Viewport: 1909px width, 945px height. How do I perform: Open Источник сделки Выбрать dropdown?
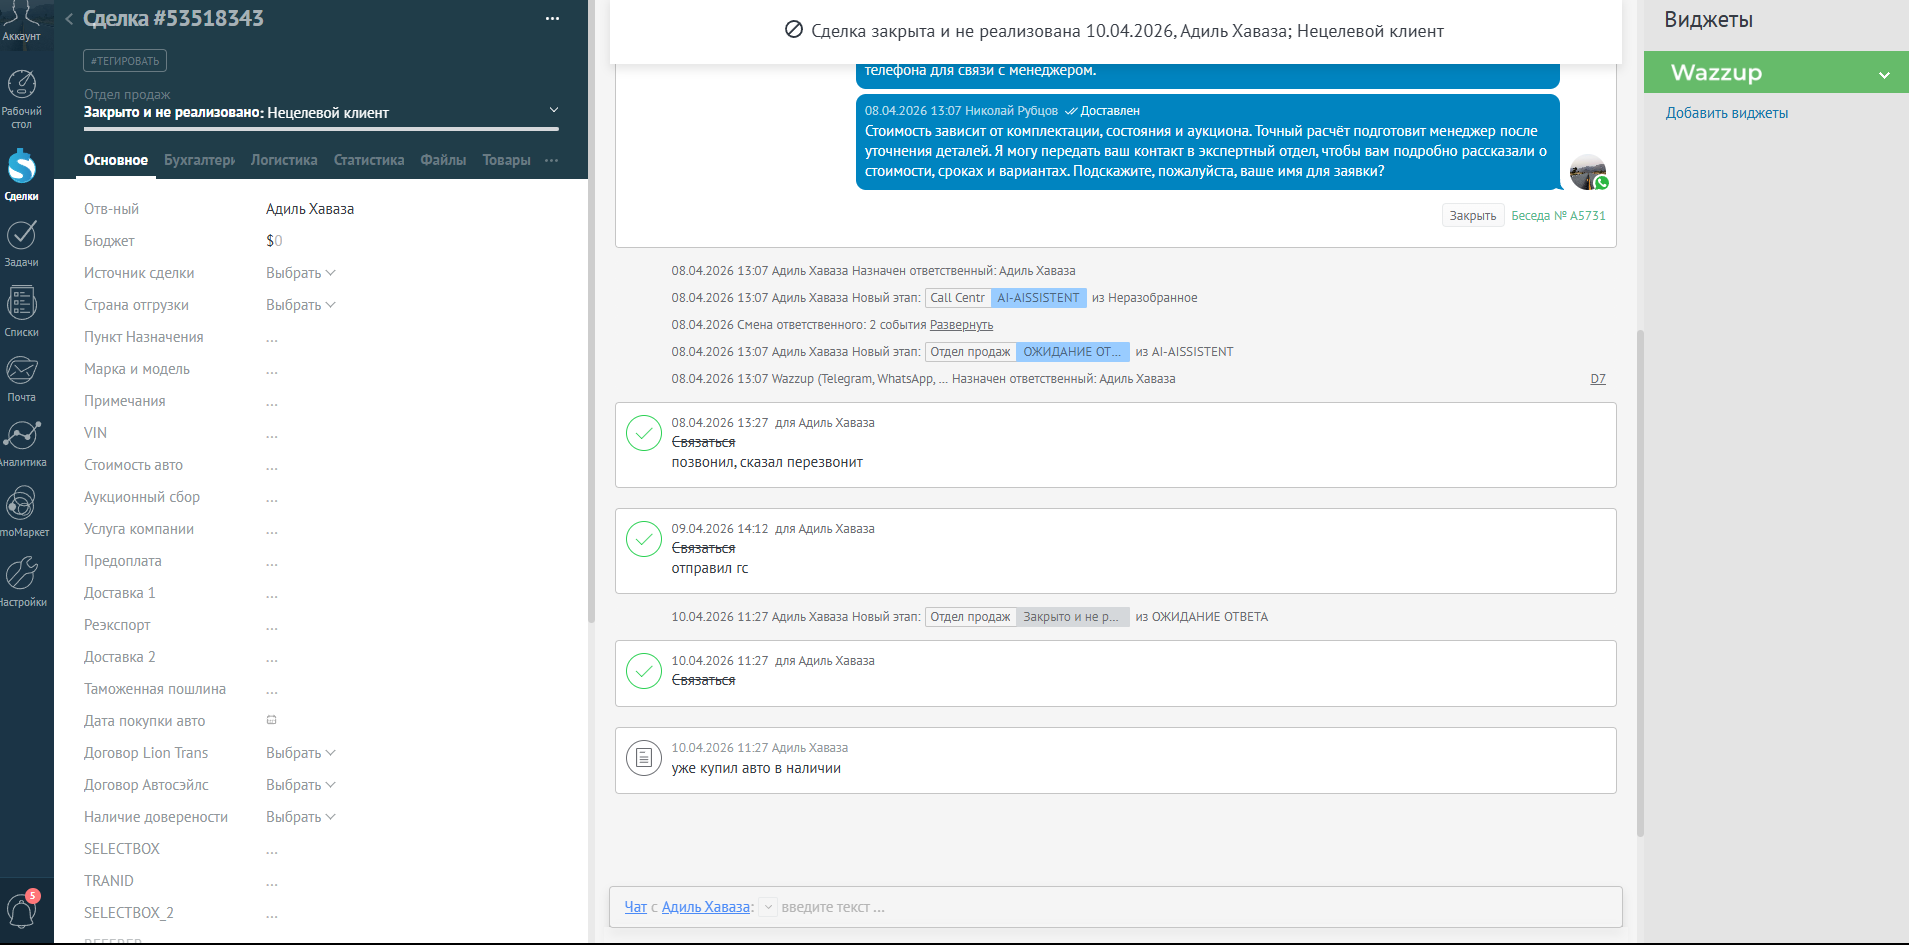[x=300, y=273]
